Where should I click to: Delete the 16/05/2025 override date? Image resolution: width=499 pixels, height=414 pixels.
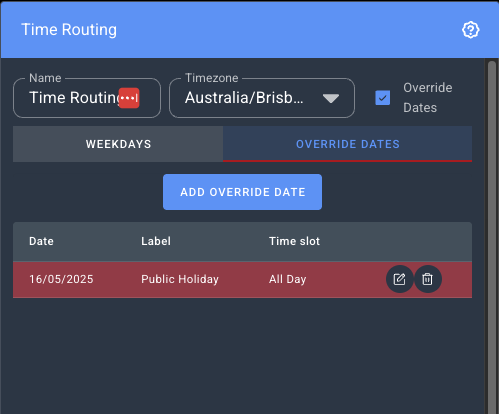[x=427, y=279]
